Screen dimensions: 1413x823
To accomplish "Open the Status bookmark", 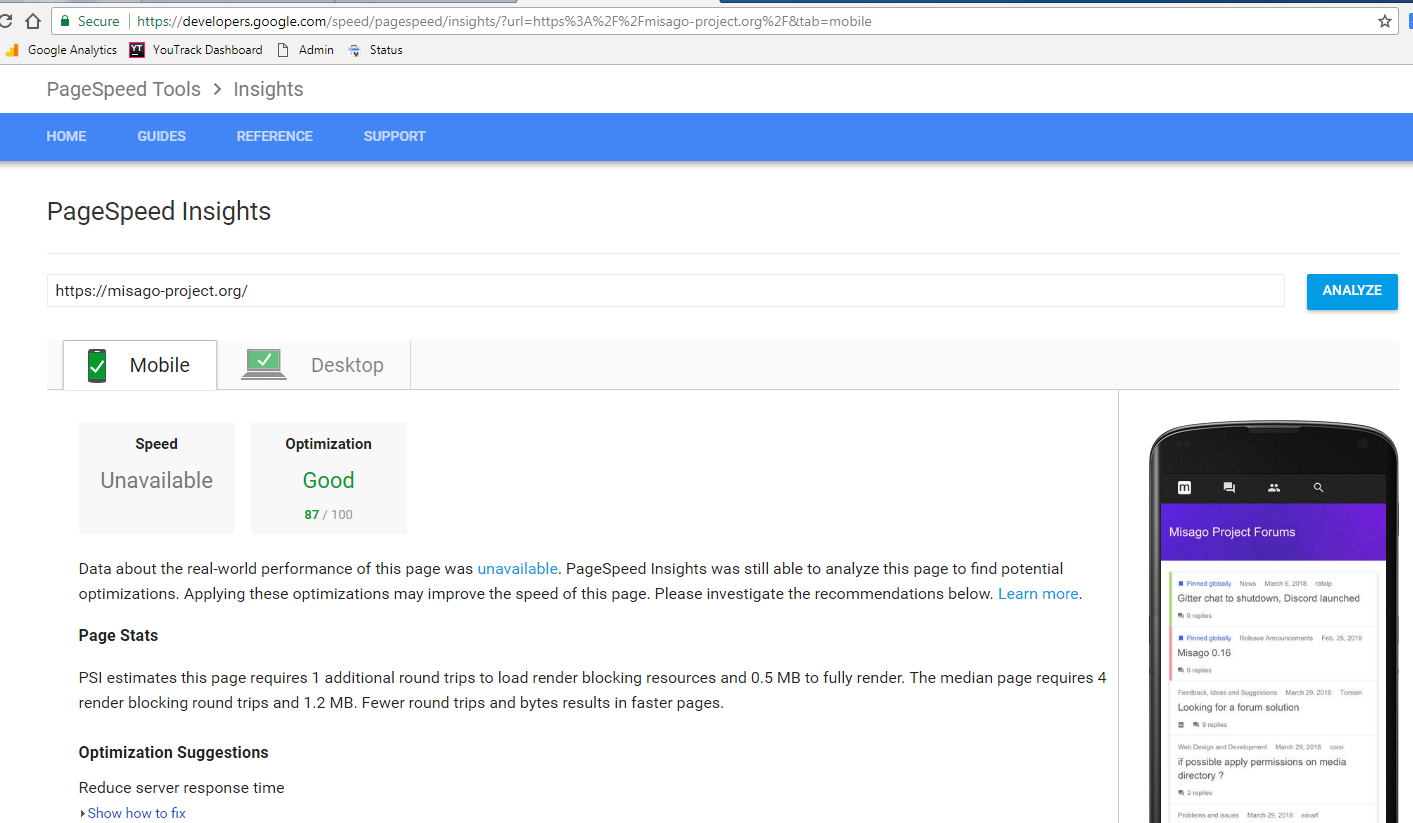I will (x=376, y=50).
